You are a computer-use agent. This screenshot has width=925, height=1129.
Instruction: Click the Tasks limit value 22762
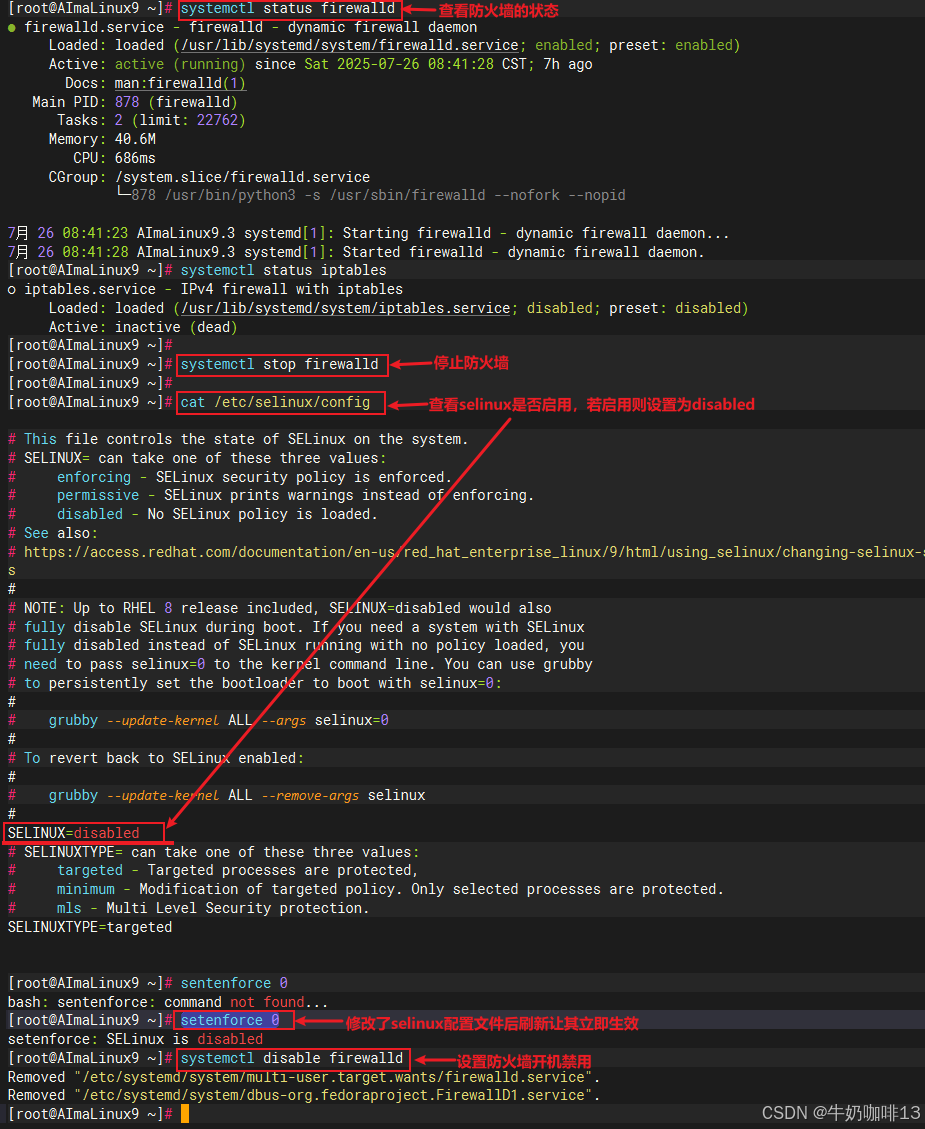[217, 120]
